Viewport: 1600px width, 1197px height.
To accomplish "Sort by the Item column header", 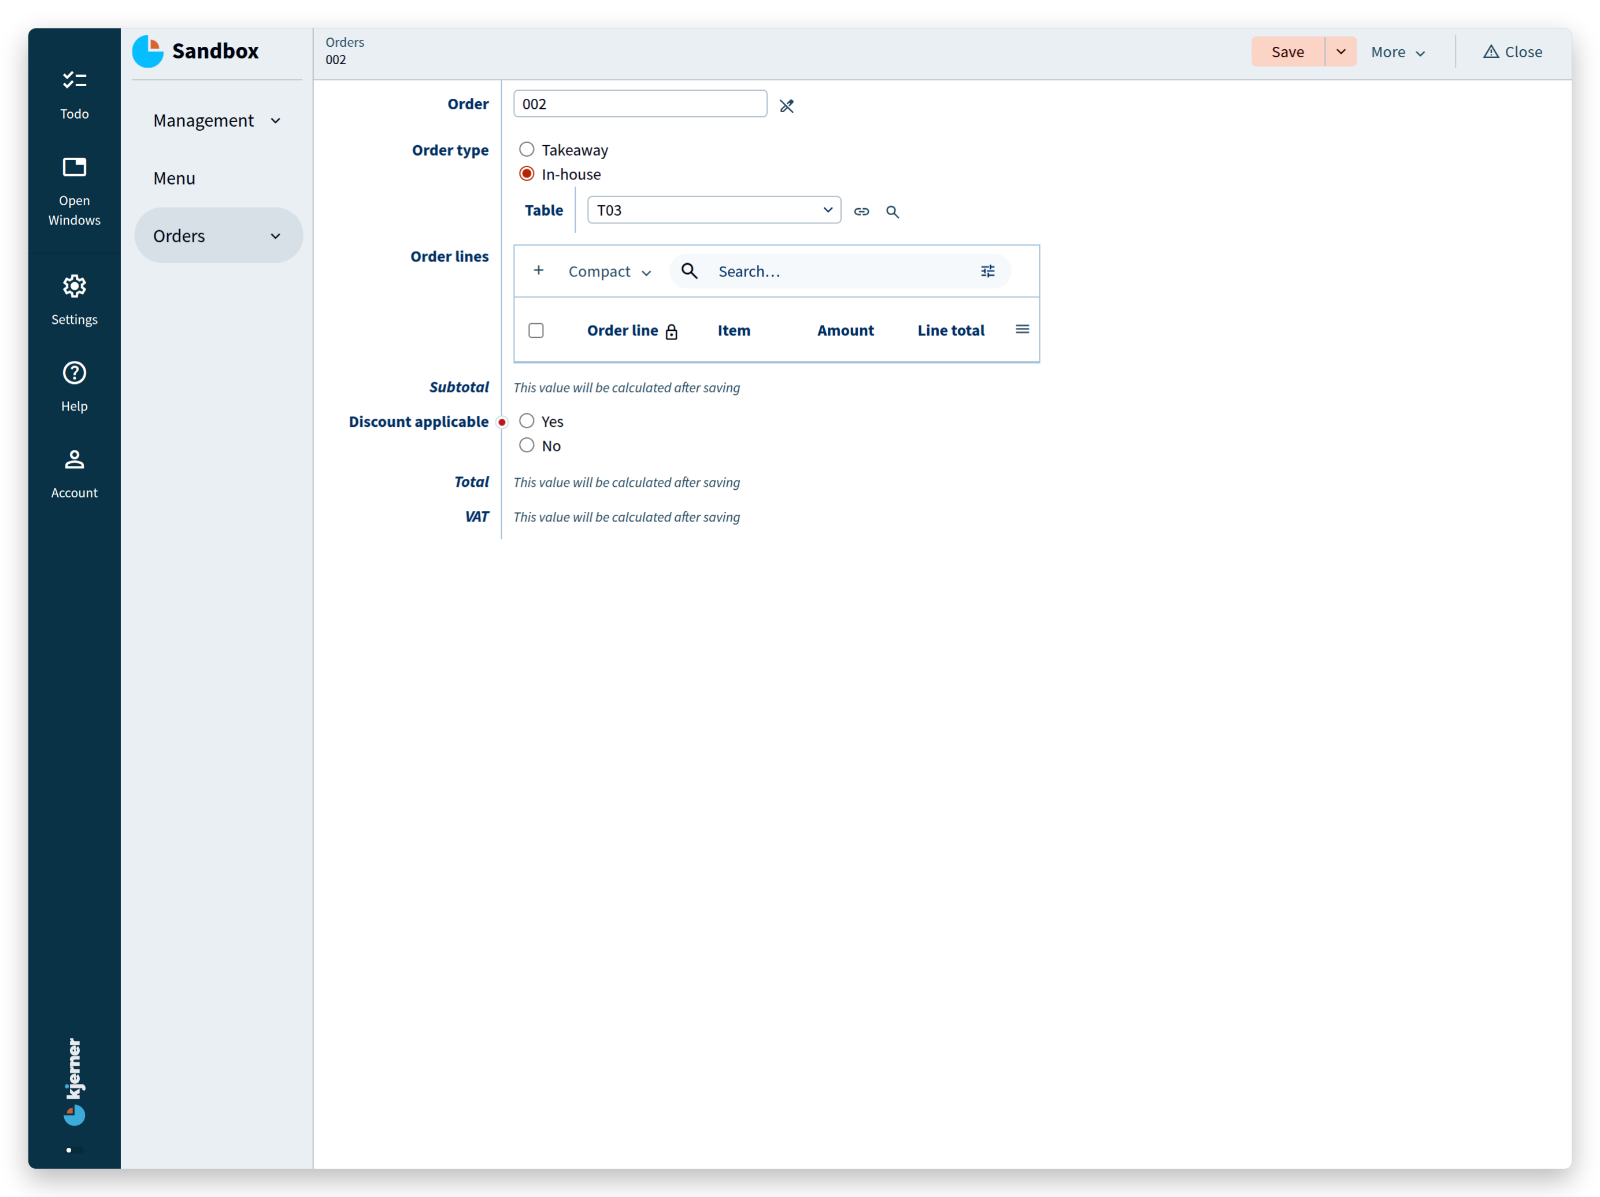I will [734, 331].
